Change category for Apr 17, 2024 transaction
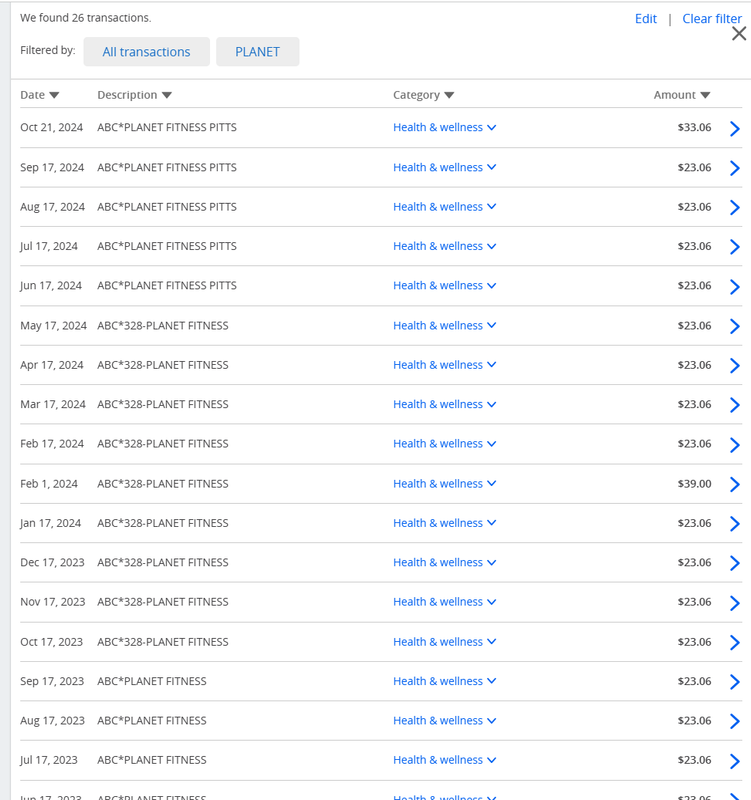This screenshot has width=751, height=800. [x=444, y=365]
